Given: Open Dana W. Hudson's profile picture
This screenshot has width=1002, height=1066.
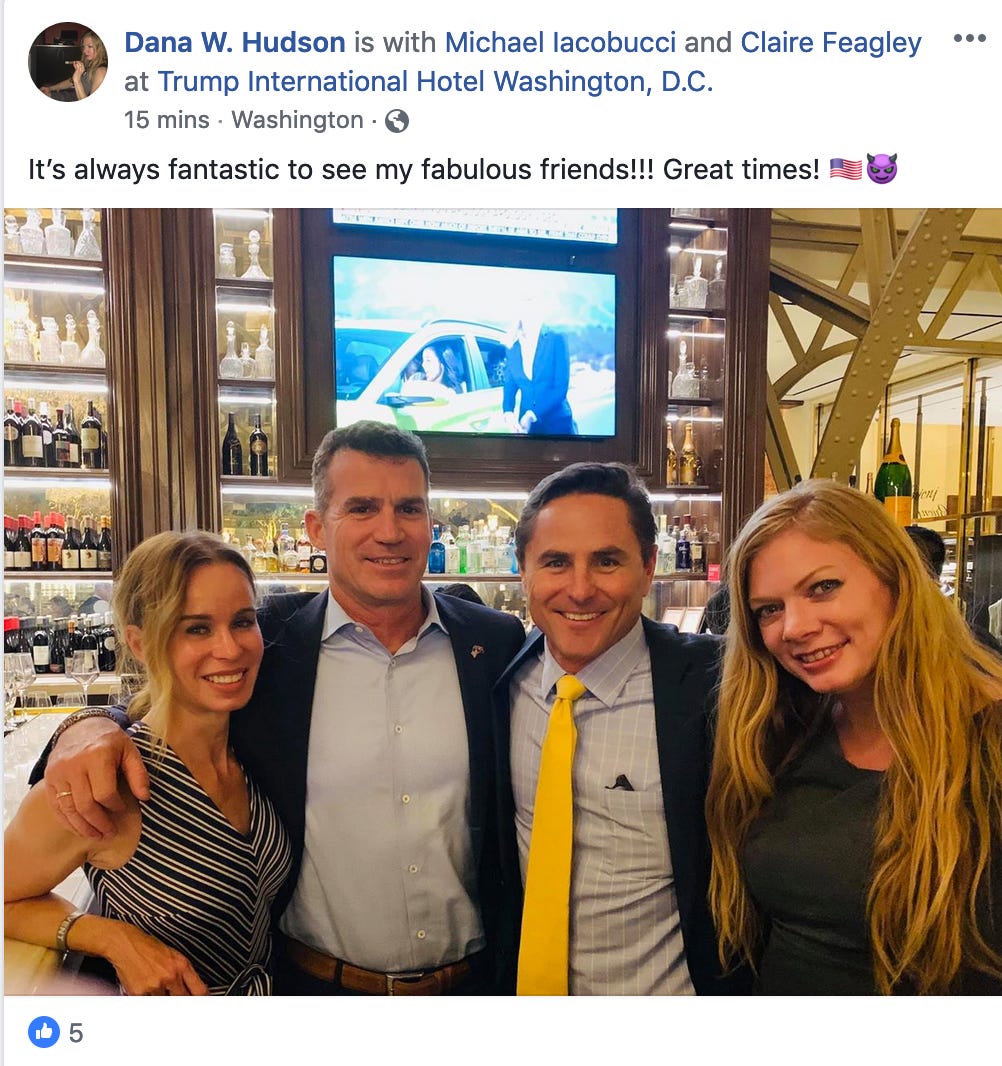Looking at the screenshot, I should 68,61.
